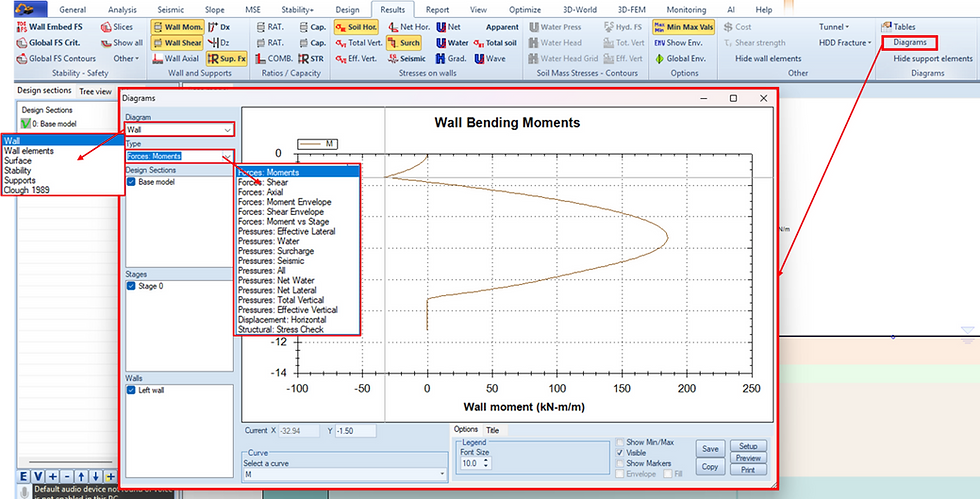
Task: Click the Print button
Action: [x=748, y=470]
